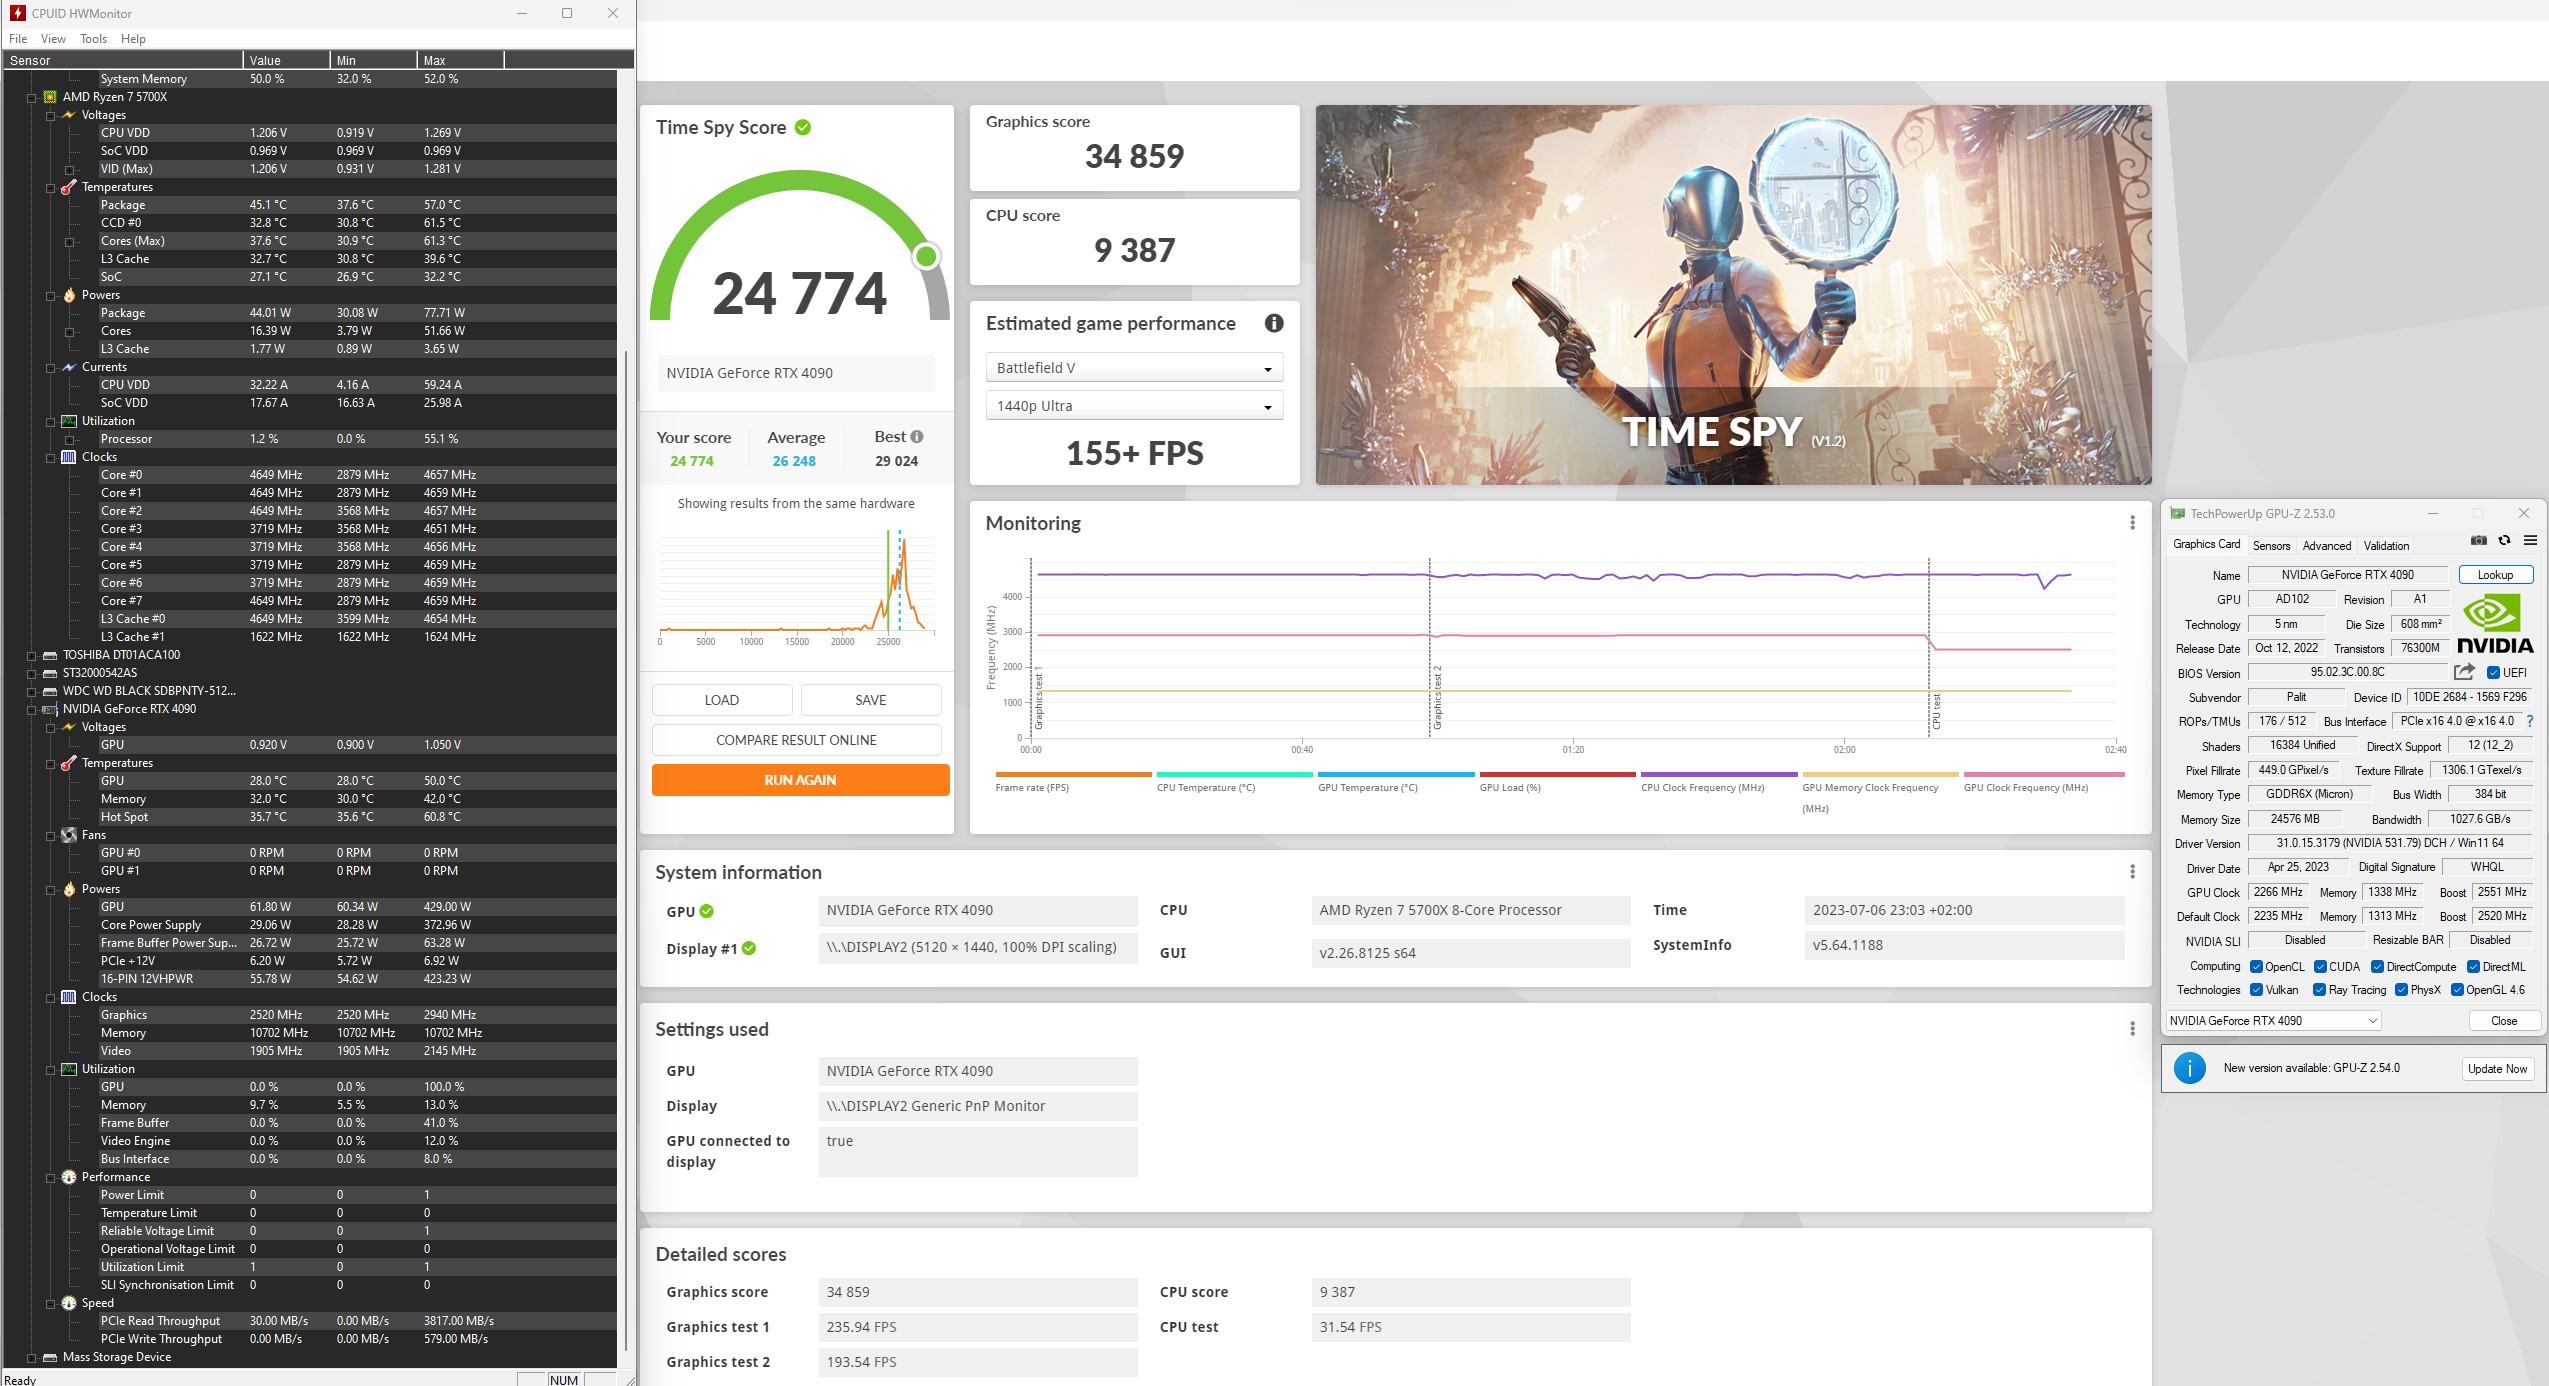Viewport: 2549px width, 1386px height.
Task: Click GPU-Z refresh icon
Action: tap(2504, 541)
